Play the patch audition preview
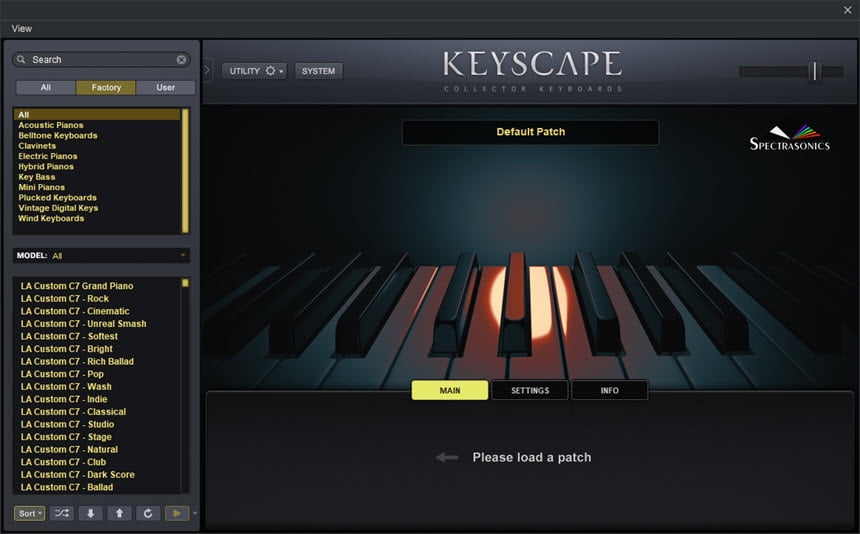 [x=177, y=514]
